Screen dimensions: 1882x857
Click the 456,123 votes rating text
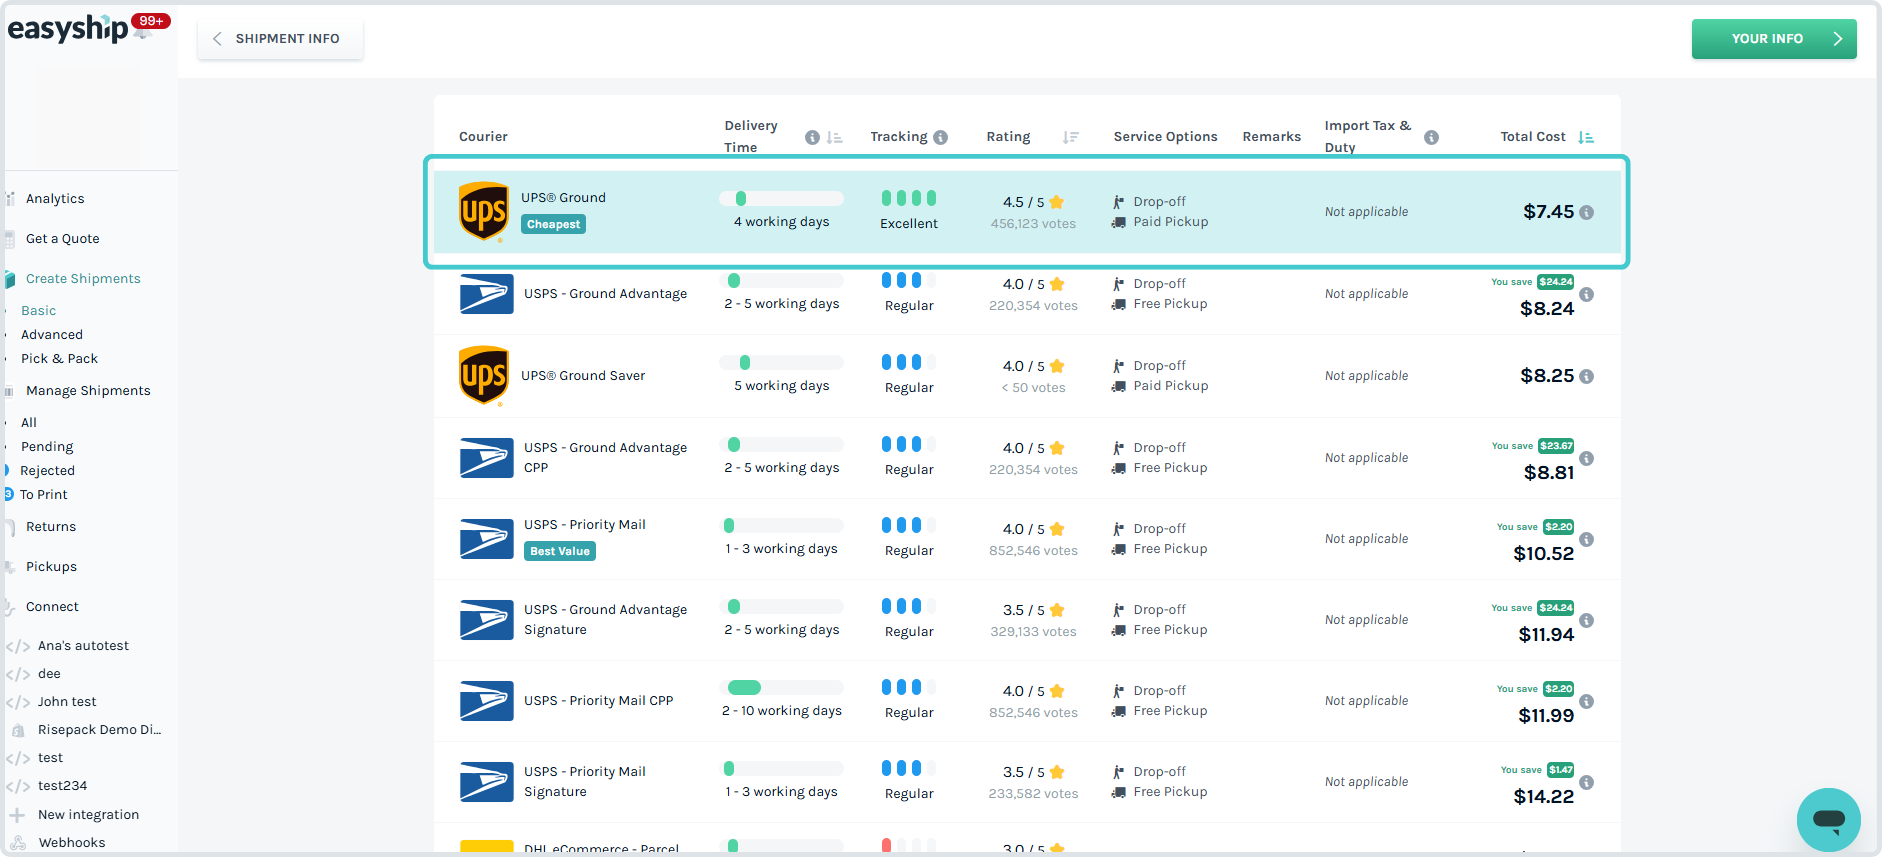pos(1033,224)
